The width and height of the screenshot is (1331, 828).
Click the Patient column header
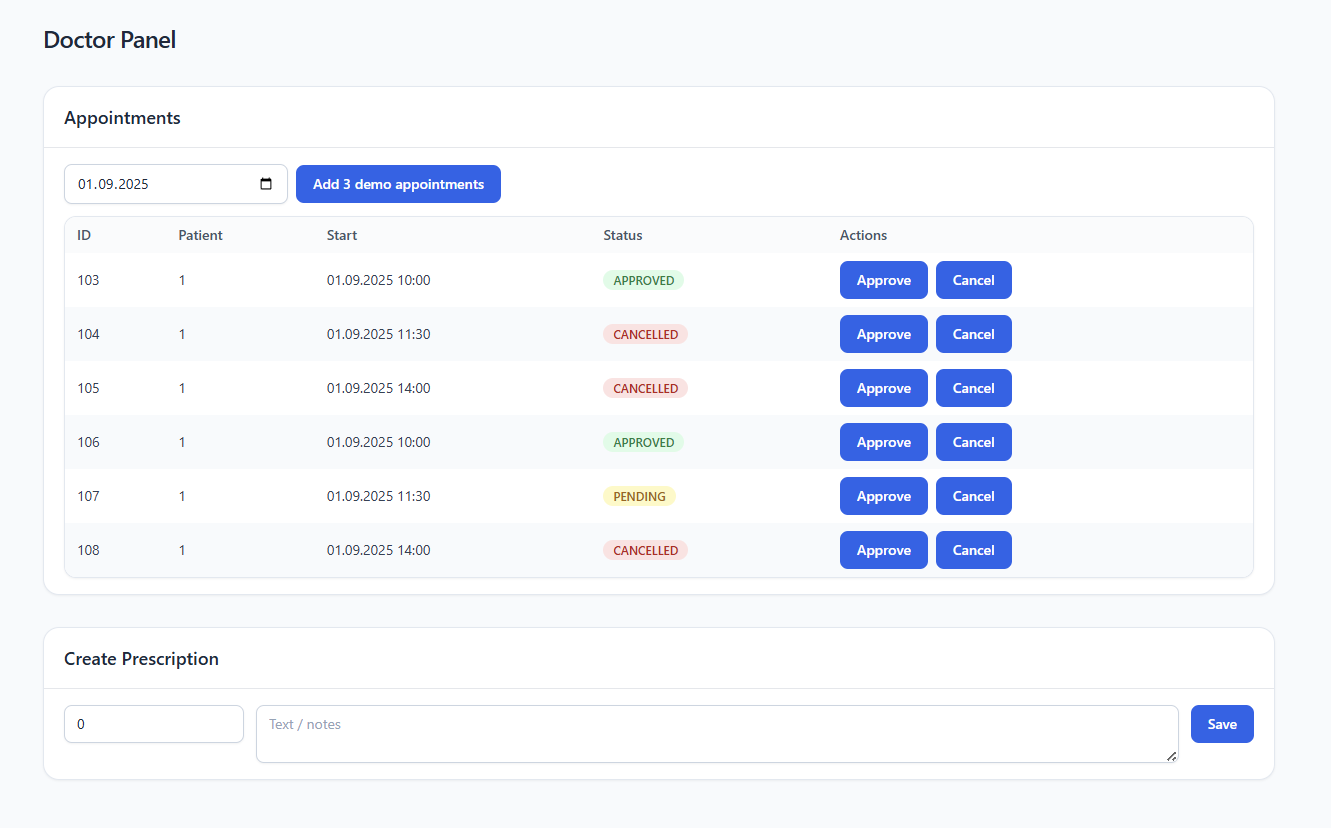point(201,235)
